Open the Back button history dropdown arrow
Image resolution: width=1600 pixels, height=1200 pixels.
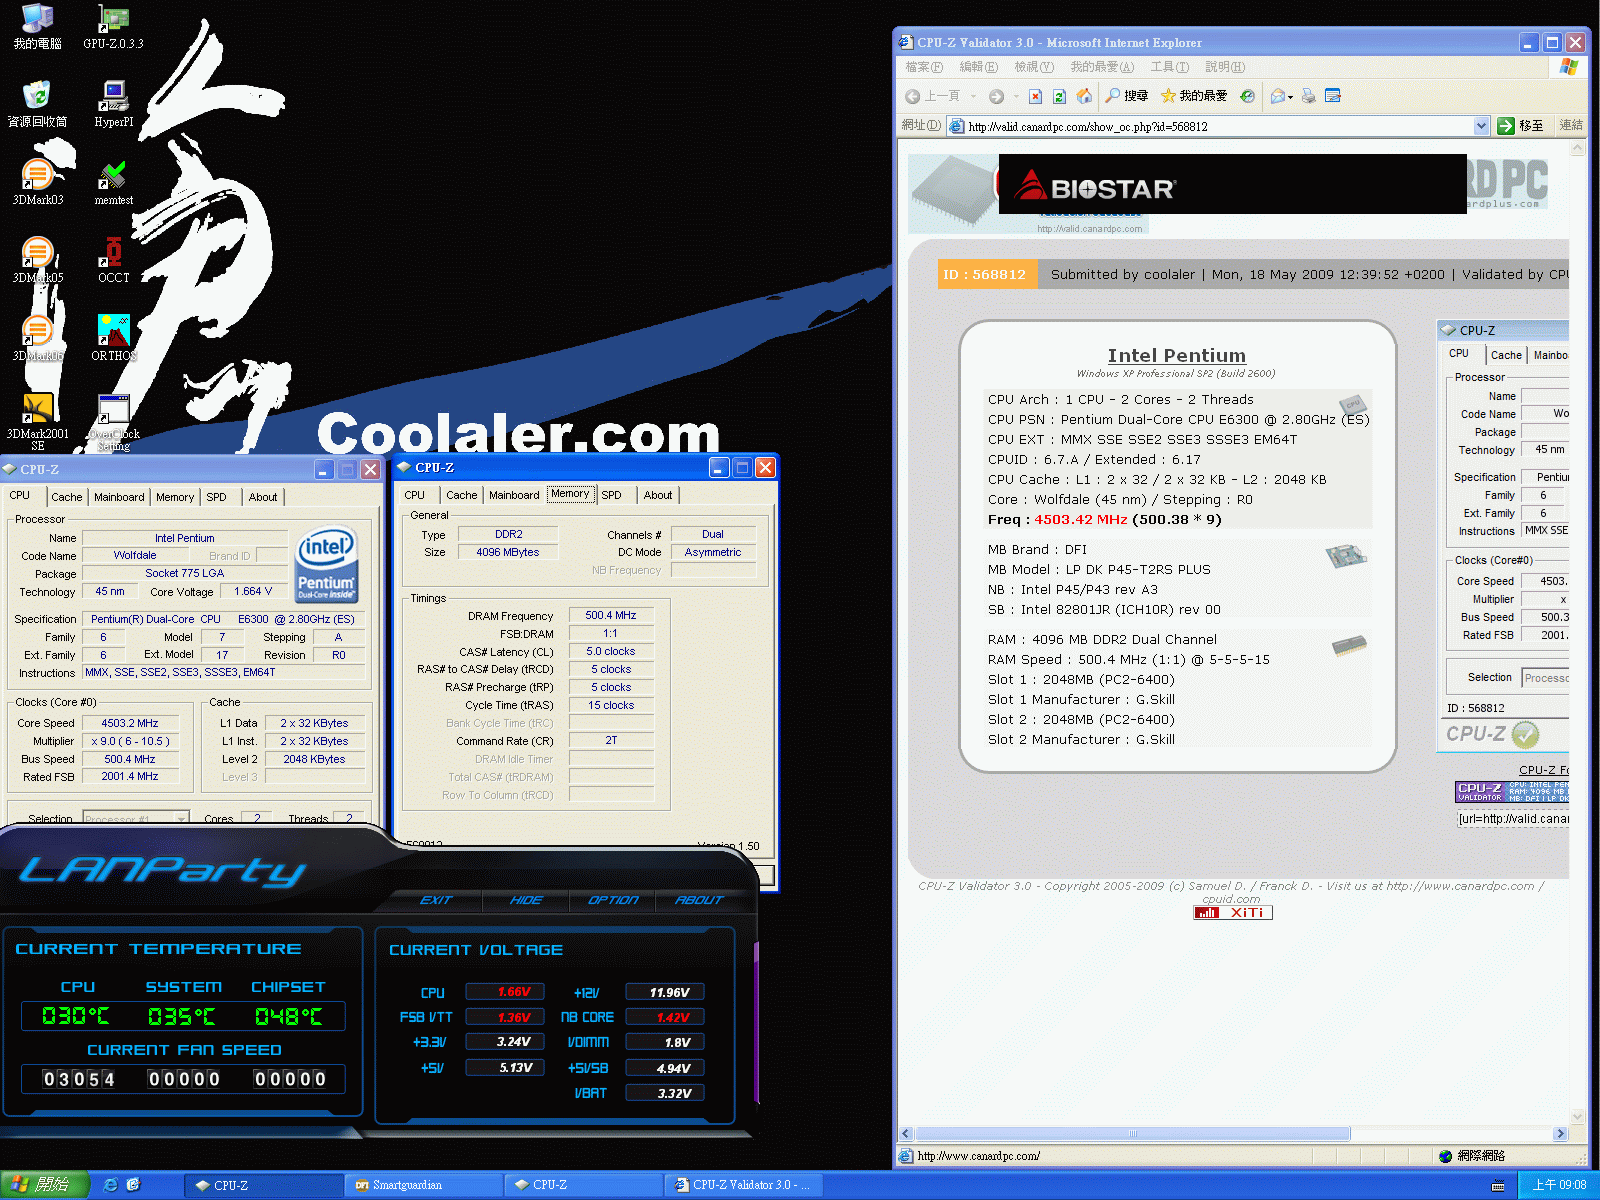tap(973, 96)
